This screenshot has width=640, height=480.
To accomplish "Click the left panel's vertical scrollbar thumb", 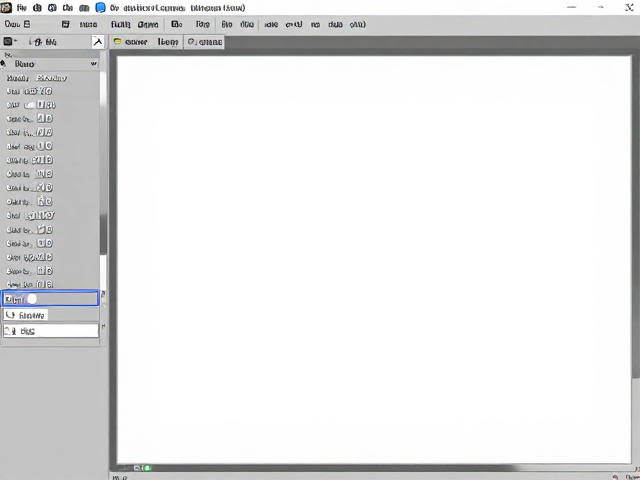I will click(103, 235).
